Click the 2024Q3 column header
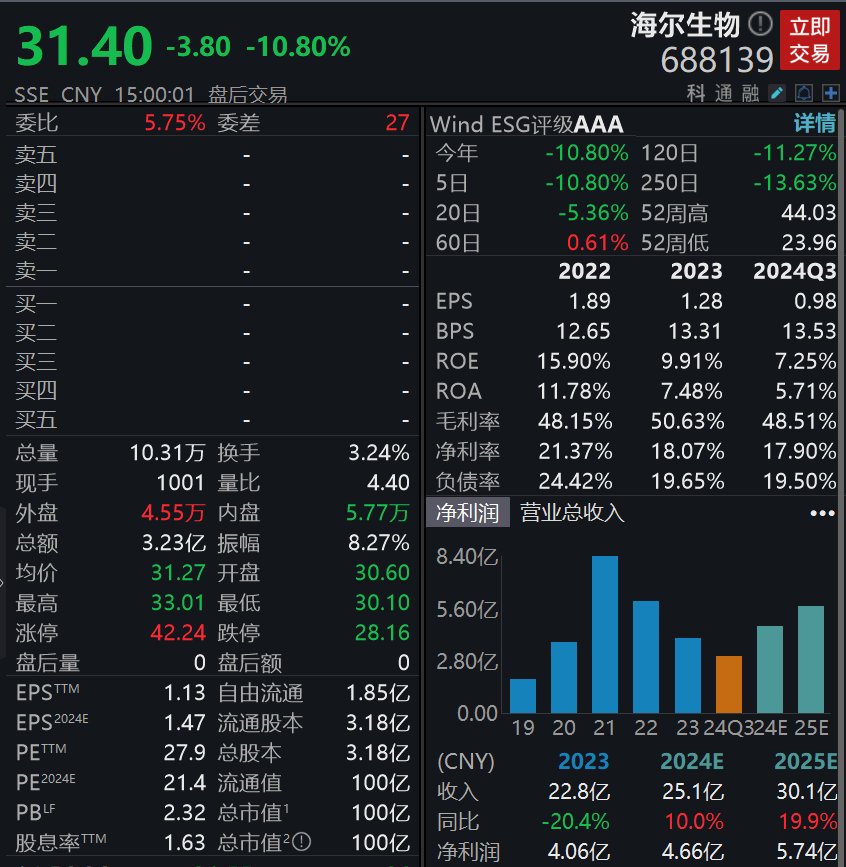Viewport: 846px width, 867px height. pyautogui.click(x=795, y=271)
